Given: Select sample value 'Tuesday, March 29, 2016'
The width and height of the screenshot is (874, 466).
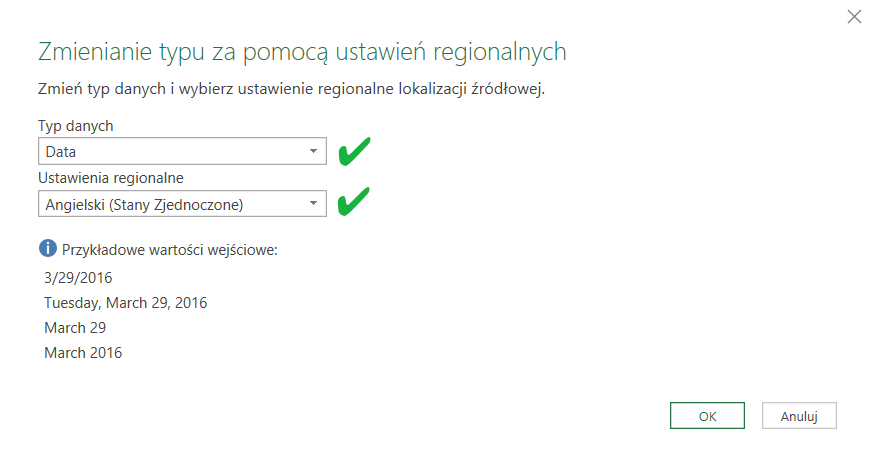Looking at the screenshot, I should click(125, 301).
